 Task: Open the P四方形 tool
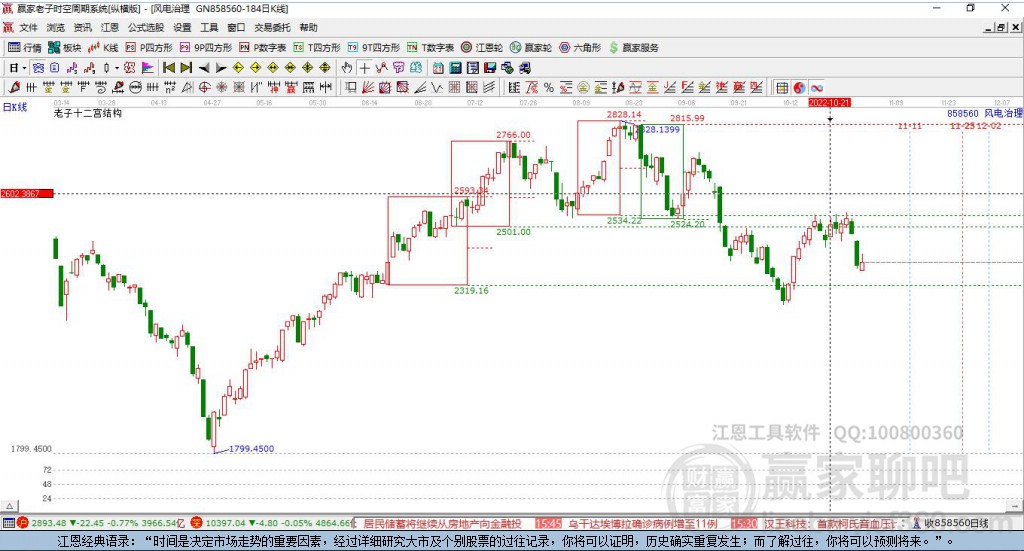[149, 48]
